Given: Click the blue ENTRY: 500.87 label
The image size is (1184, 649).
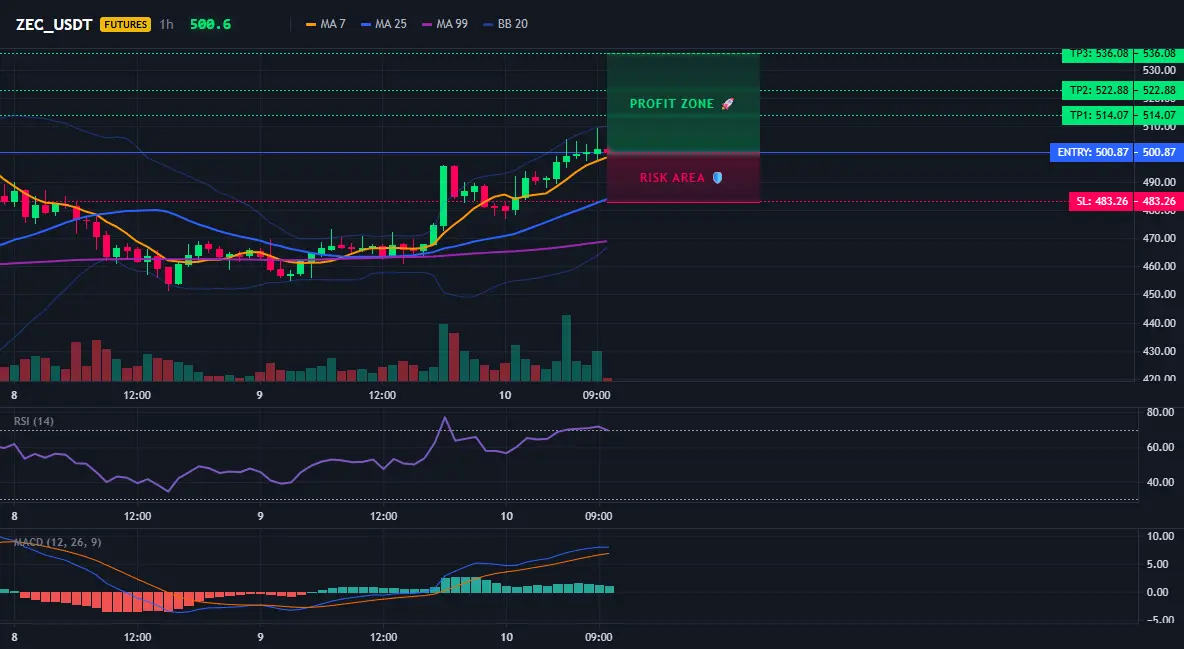Looking at the screenshot, I should click(x=1091, y=153).
